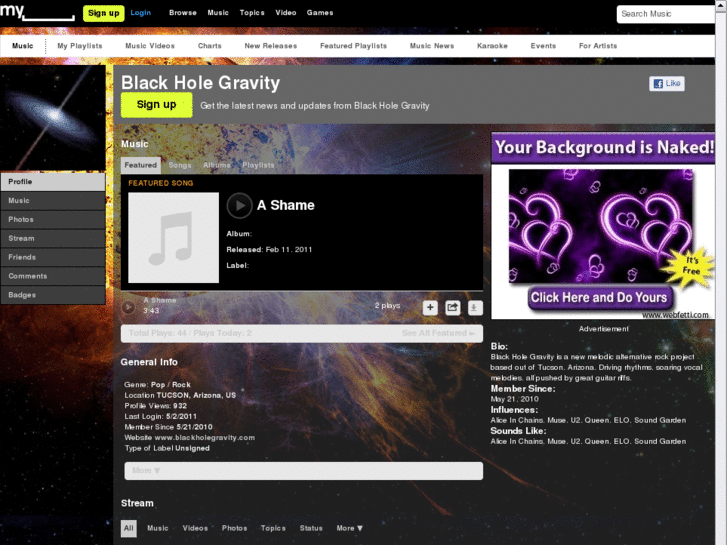The height and width of the screenshot is (545, 727).
Task: Select Badges in the sidebar
Action: pos(53,295)
